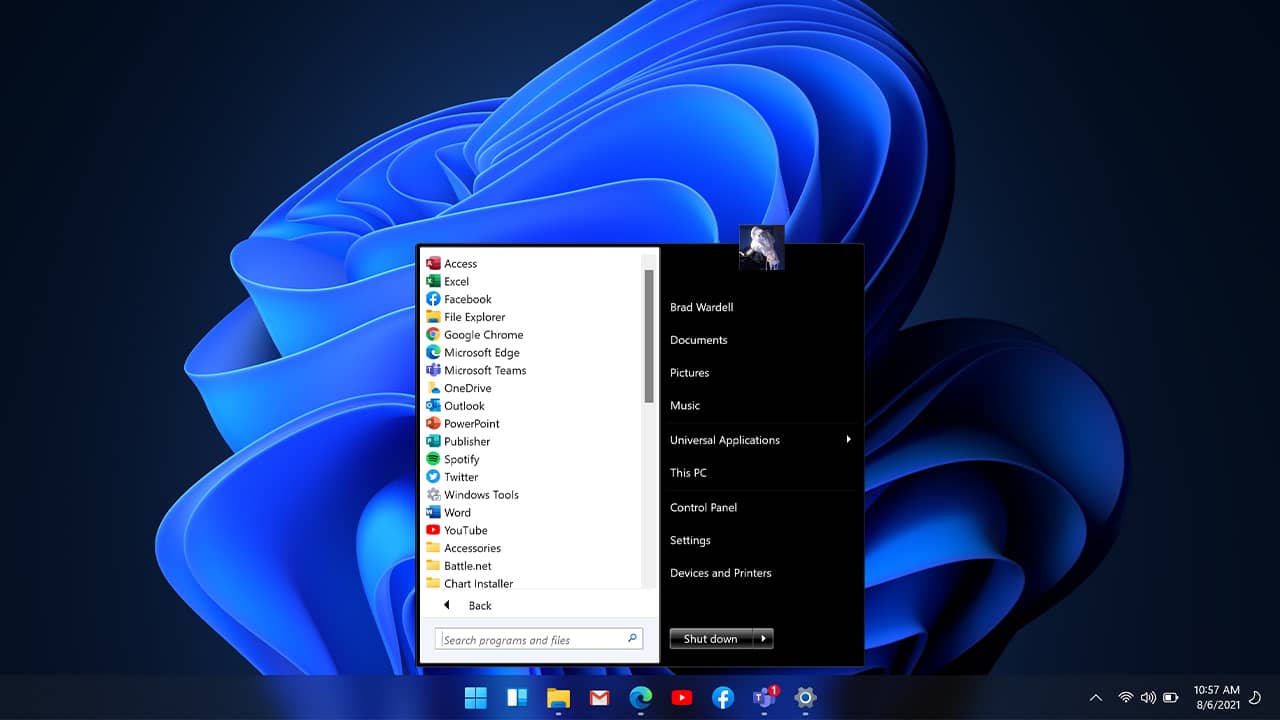The image size is (1280, 720).
Task: Expand Universal Applications submenu arrow
Action: coord(848,439)
